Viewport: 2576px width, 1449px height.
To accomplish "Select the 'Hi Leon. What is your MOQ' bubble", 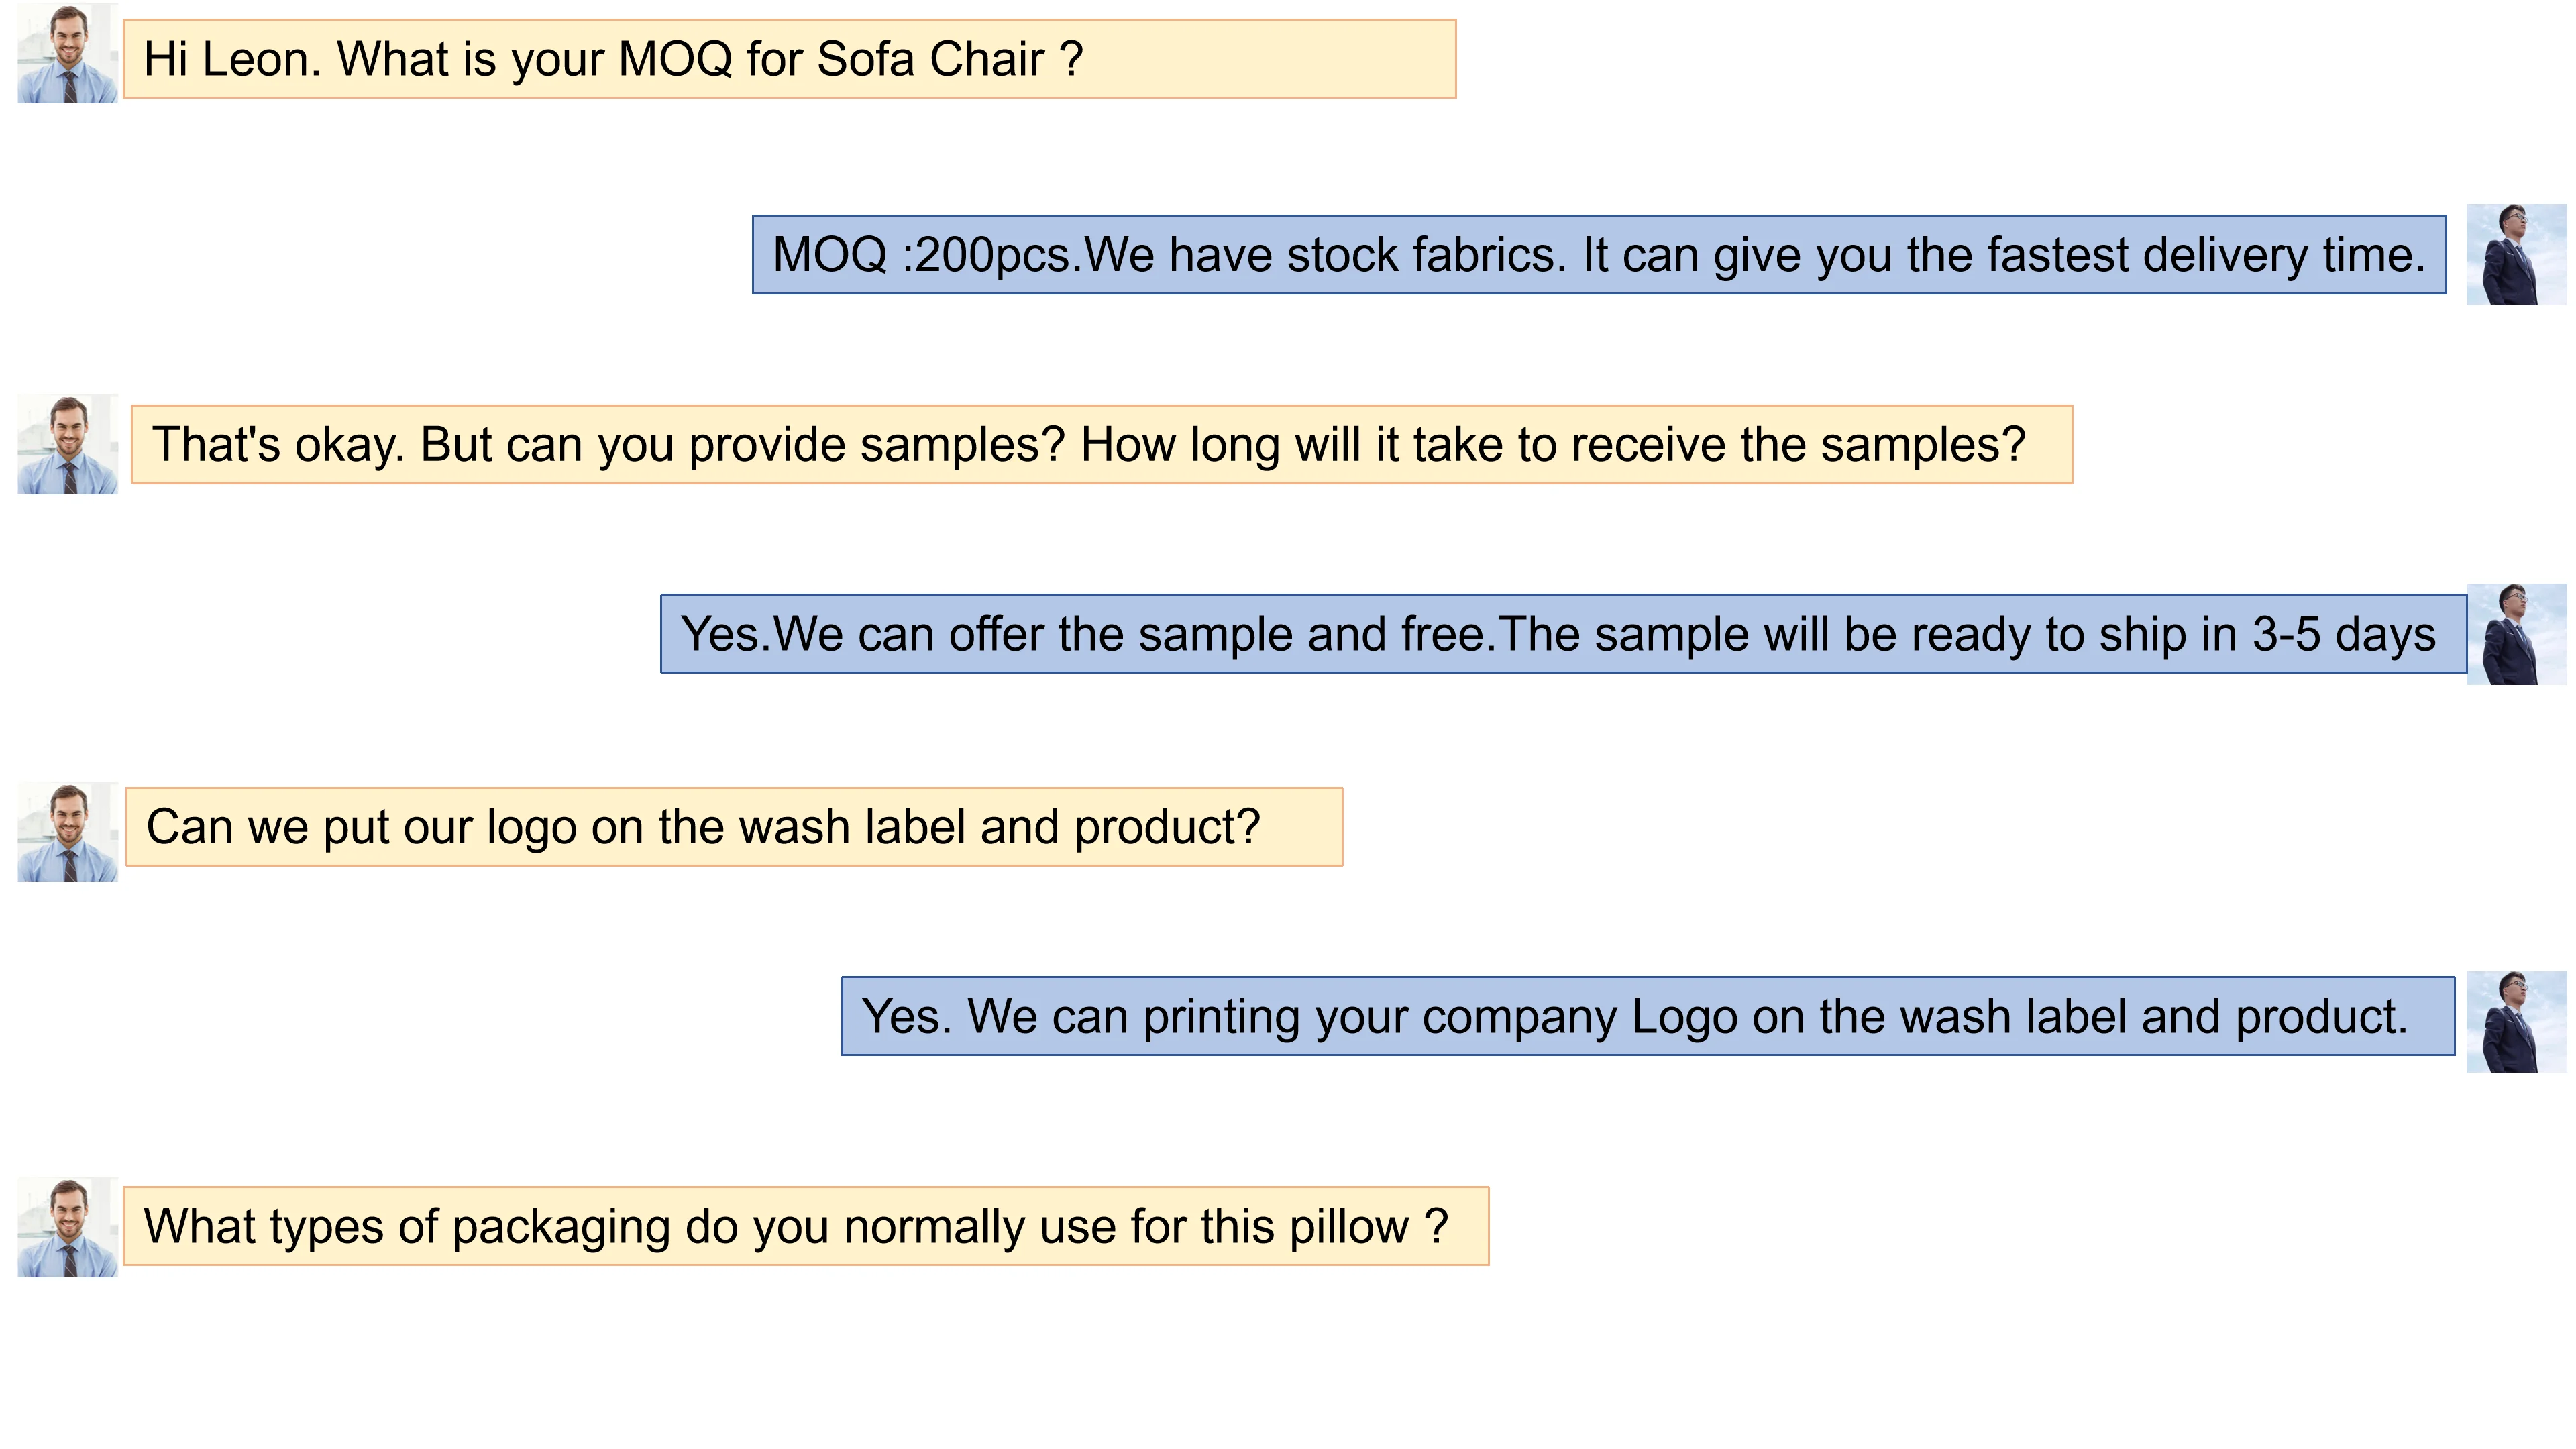I will (x=788, y=59).
